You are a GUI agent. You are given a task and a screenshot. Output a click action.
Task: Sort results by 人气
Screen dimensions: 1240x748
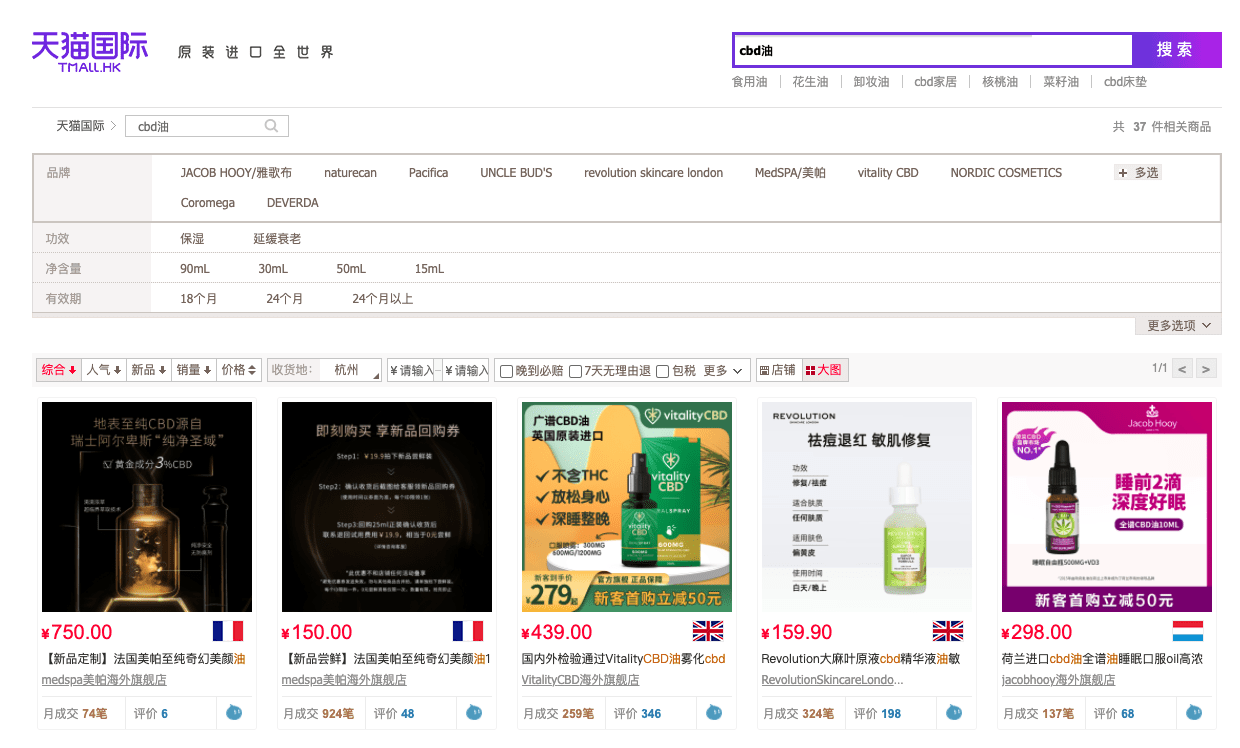pyautogui.click(x=104, y=370)
